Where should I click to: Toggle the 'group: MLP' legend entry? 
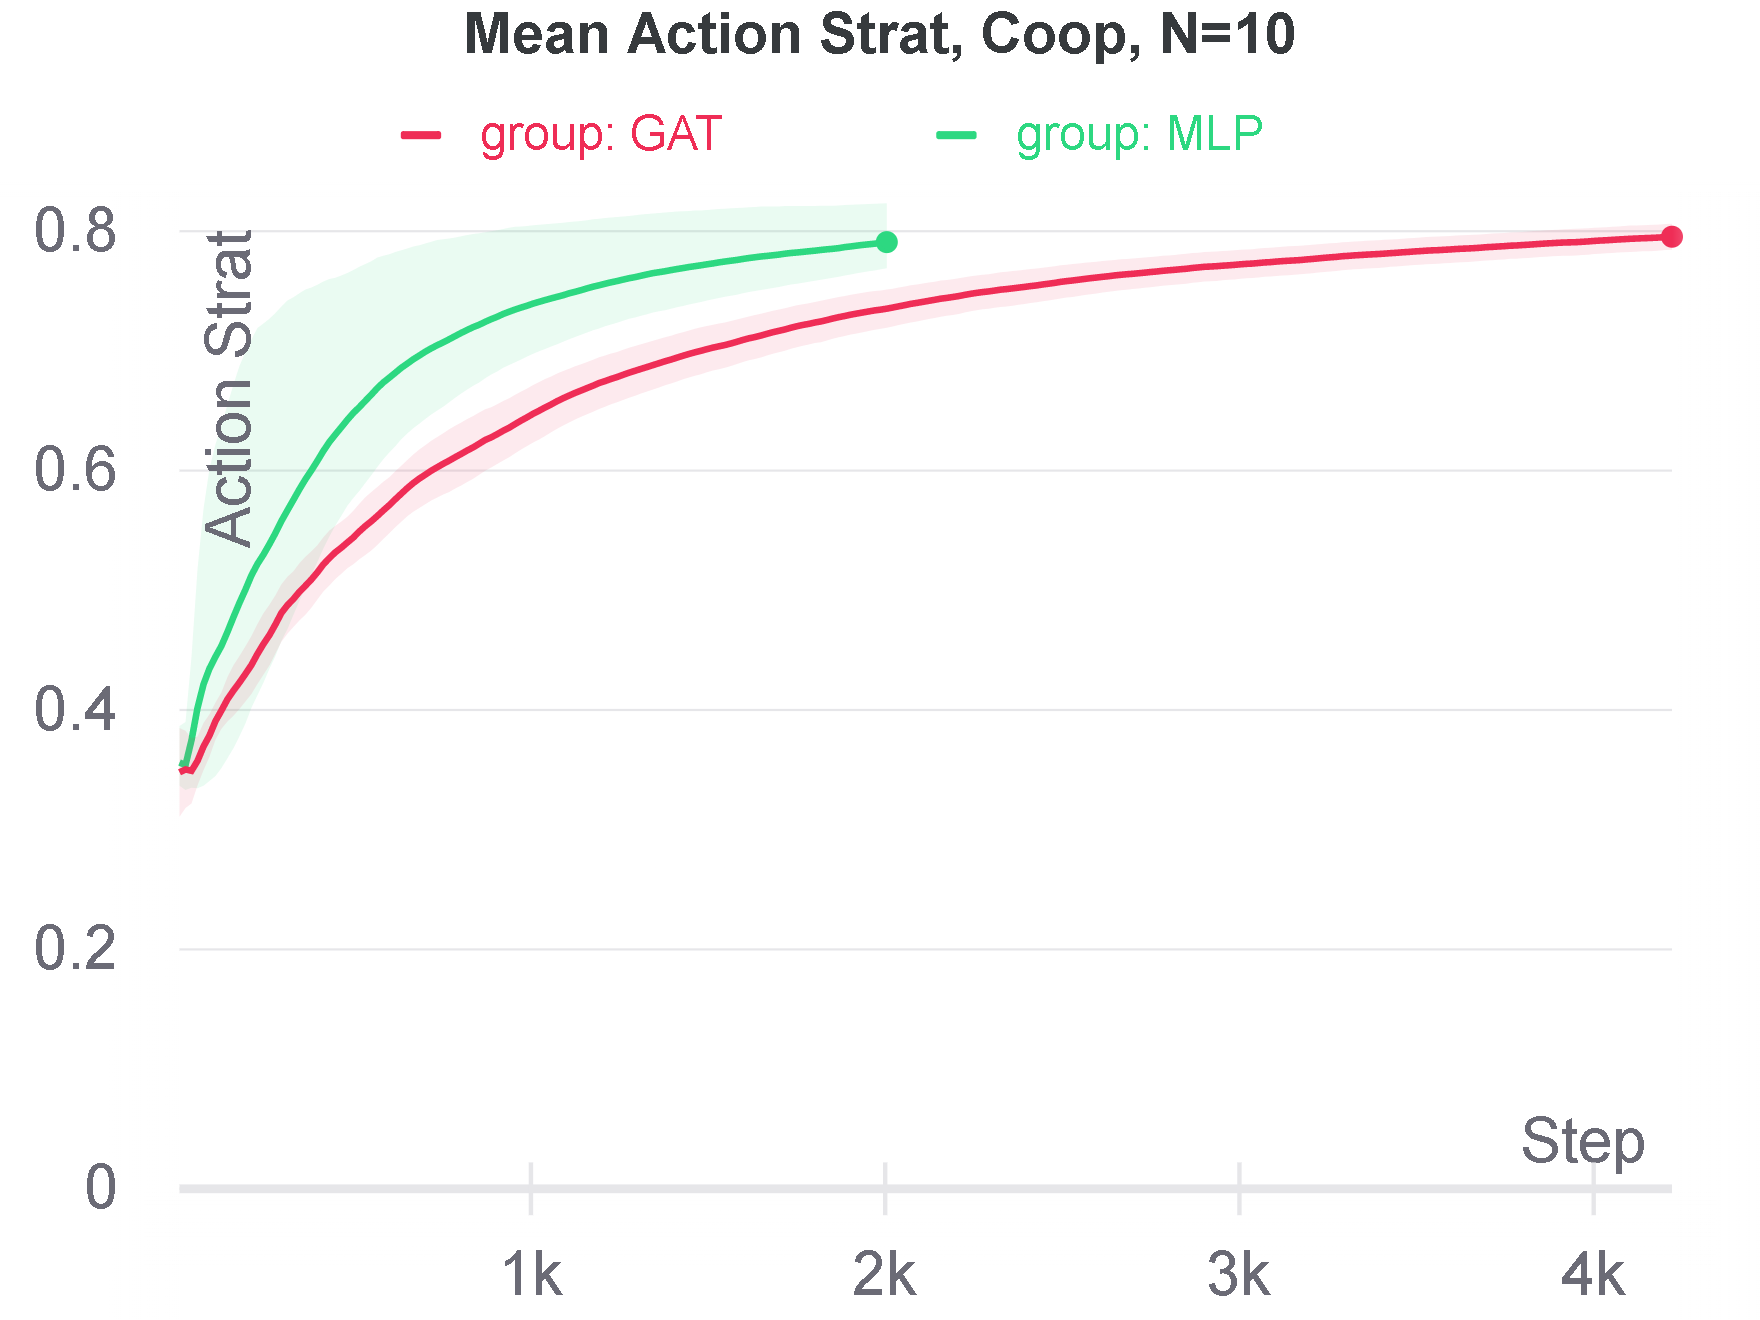pos(1139,135)
